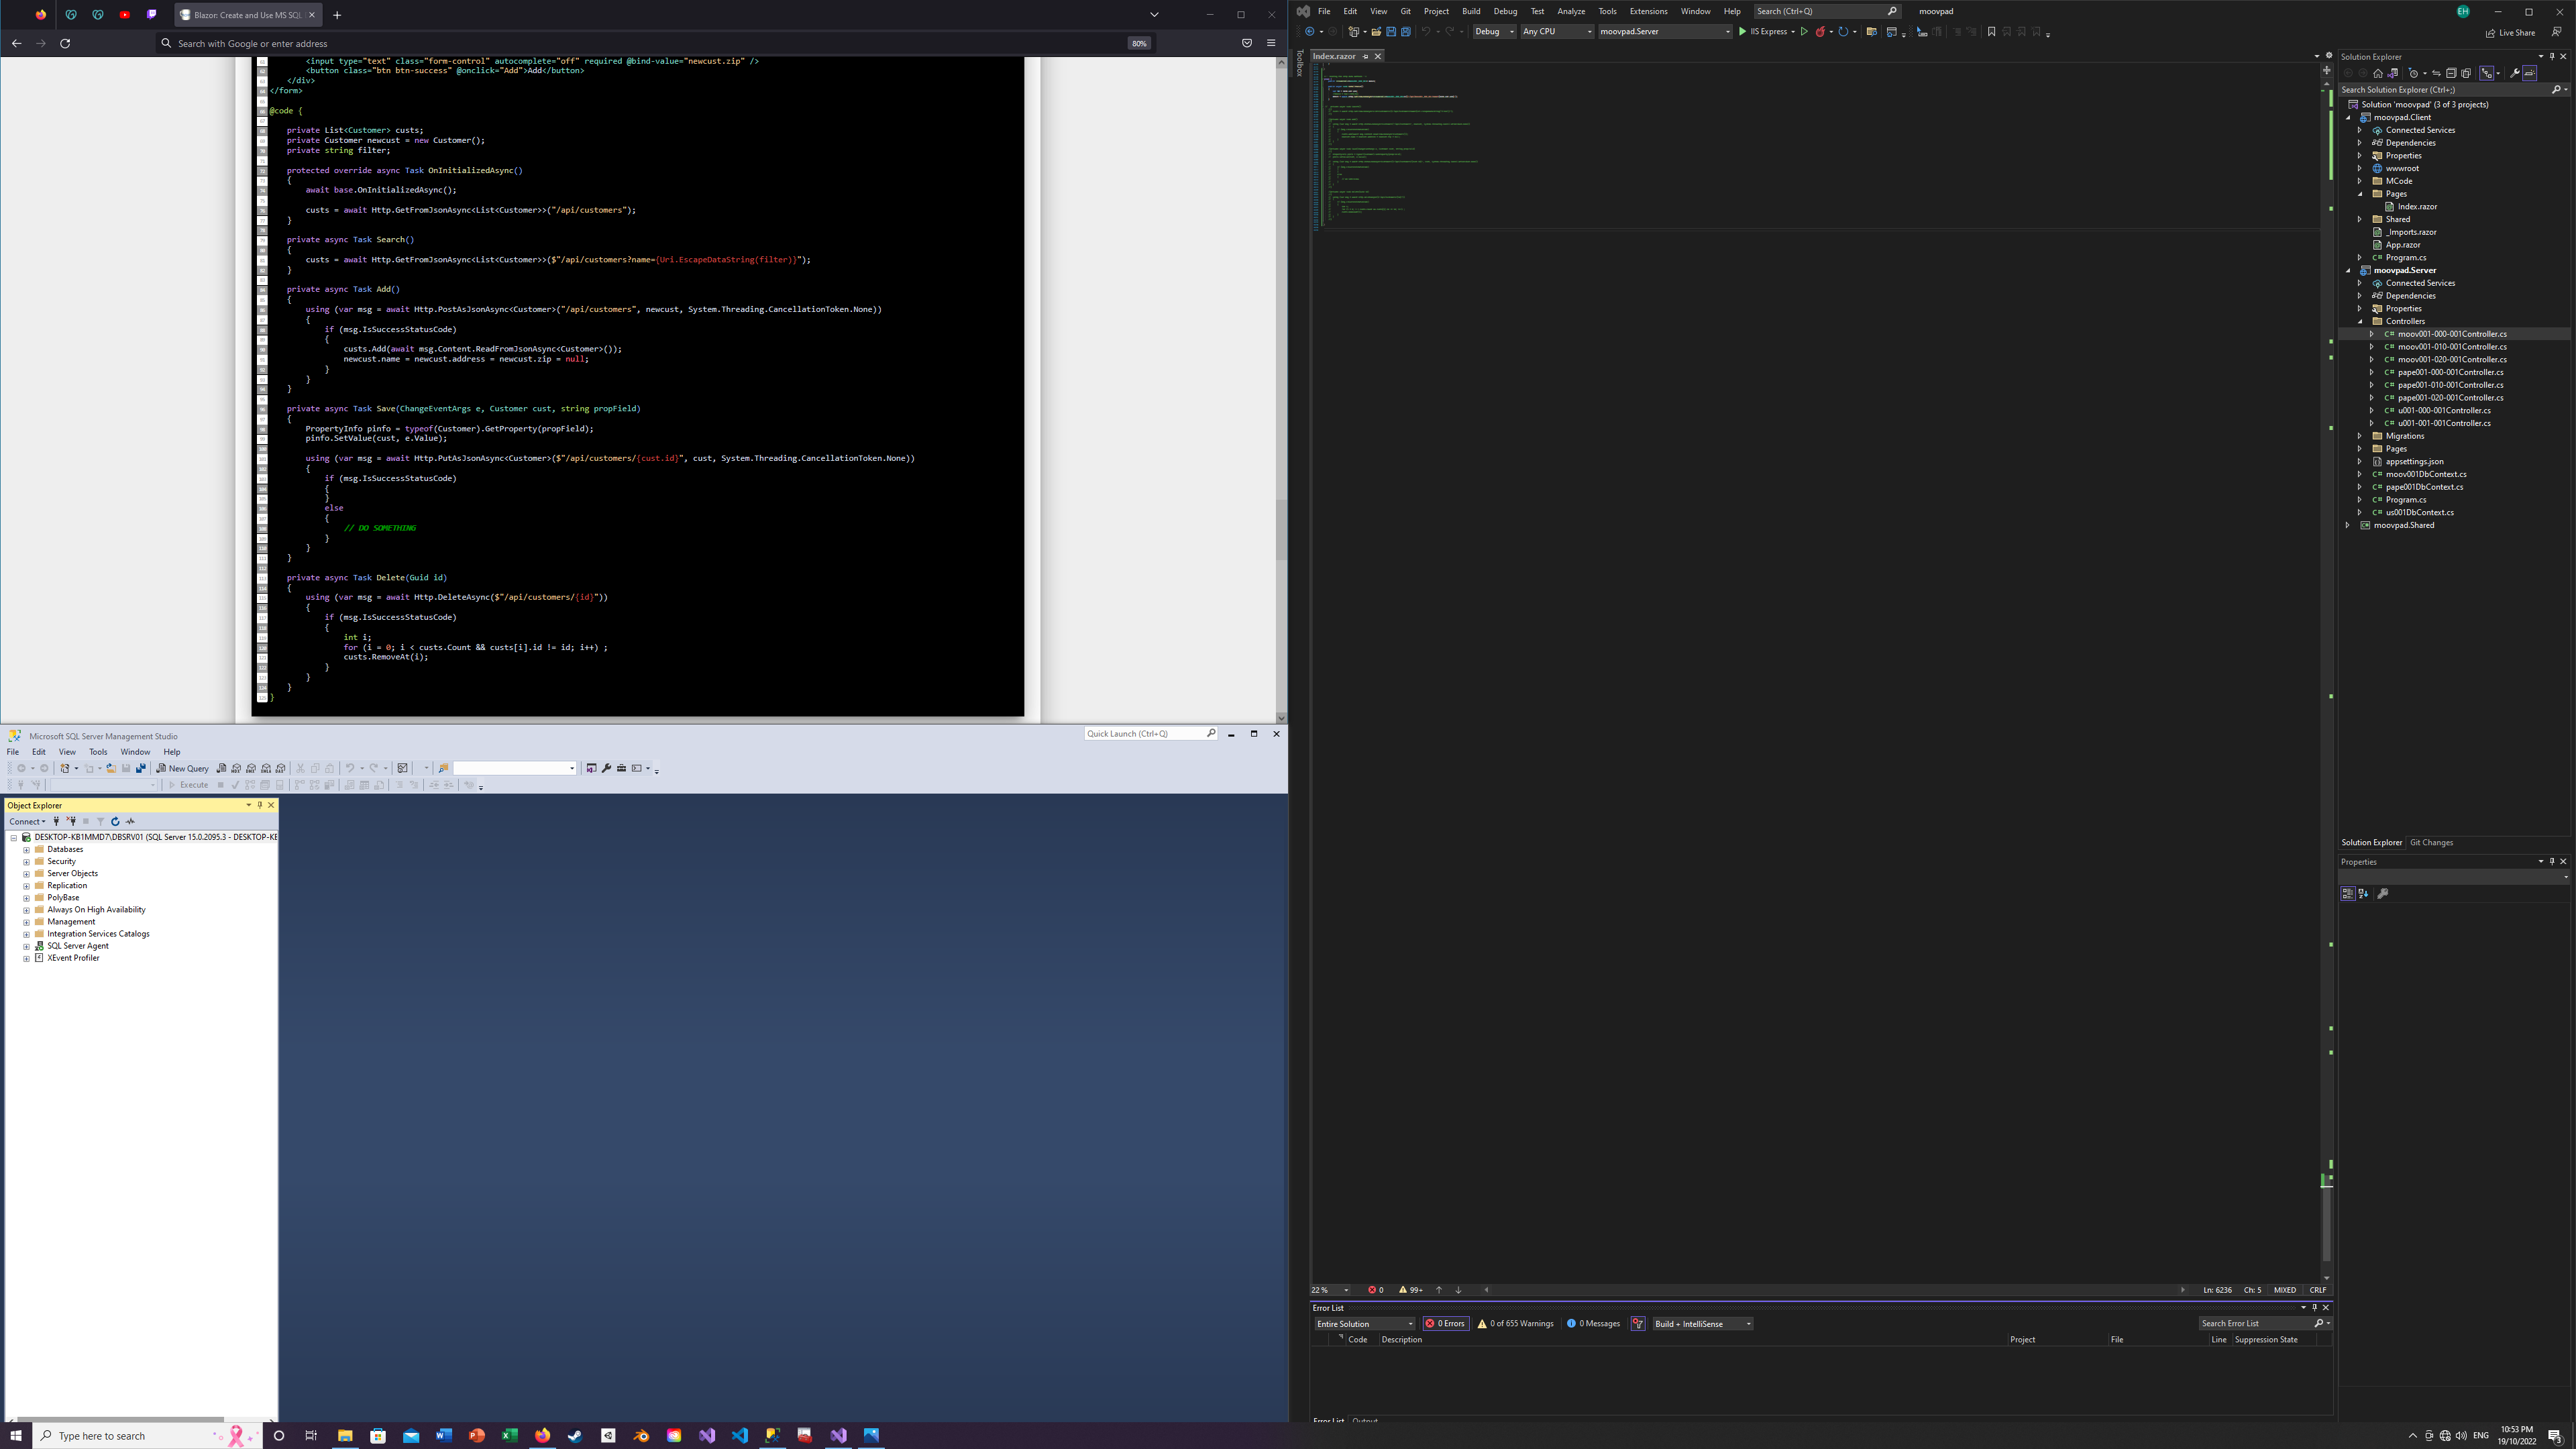Open Connect dropdown in Object Explorer

(x=27, y=822)
